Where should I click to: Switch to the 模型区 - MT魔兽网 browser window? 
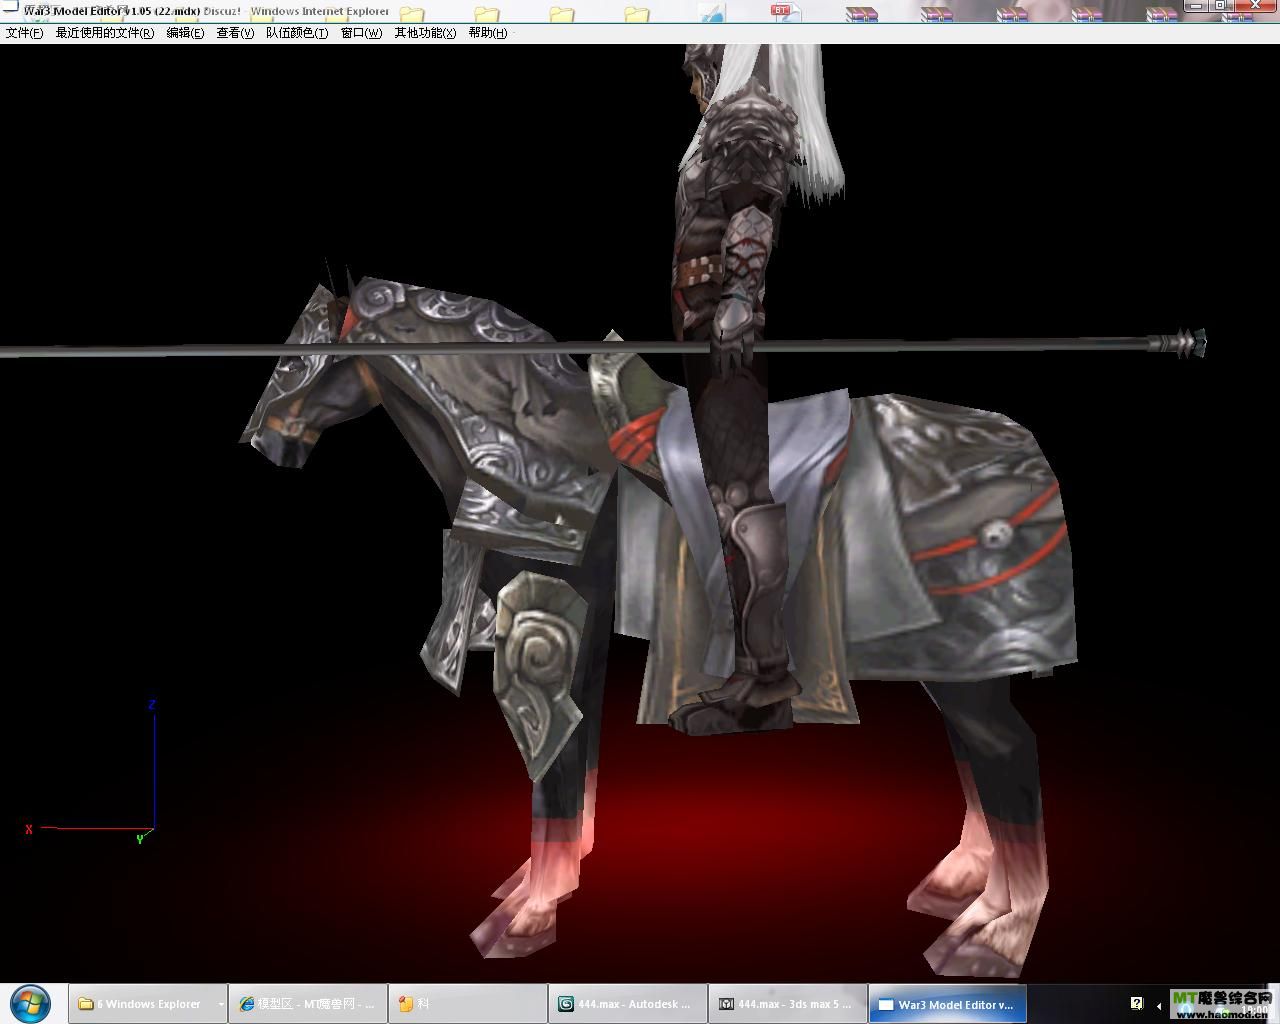pos(308,1004)
